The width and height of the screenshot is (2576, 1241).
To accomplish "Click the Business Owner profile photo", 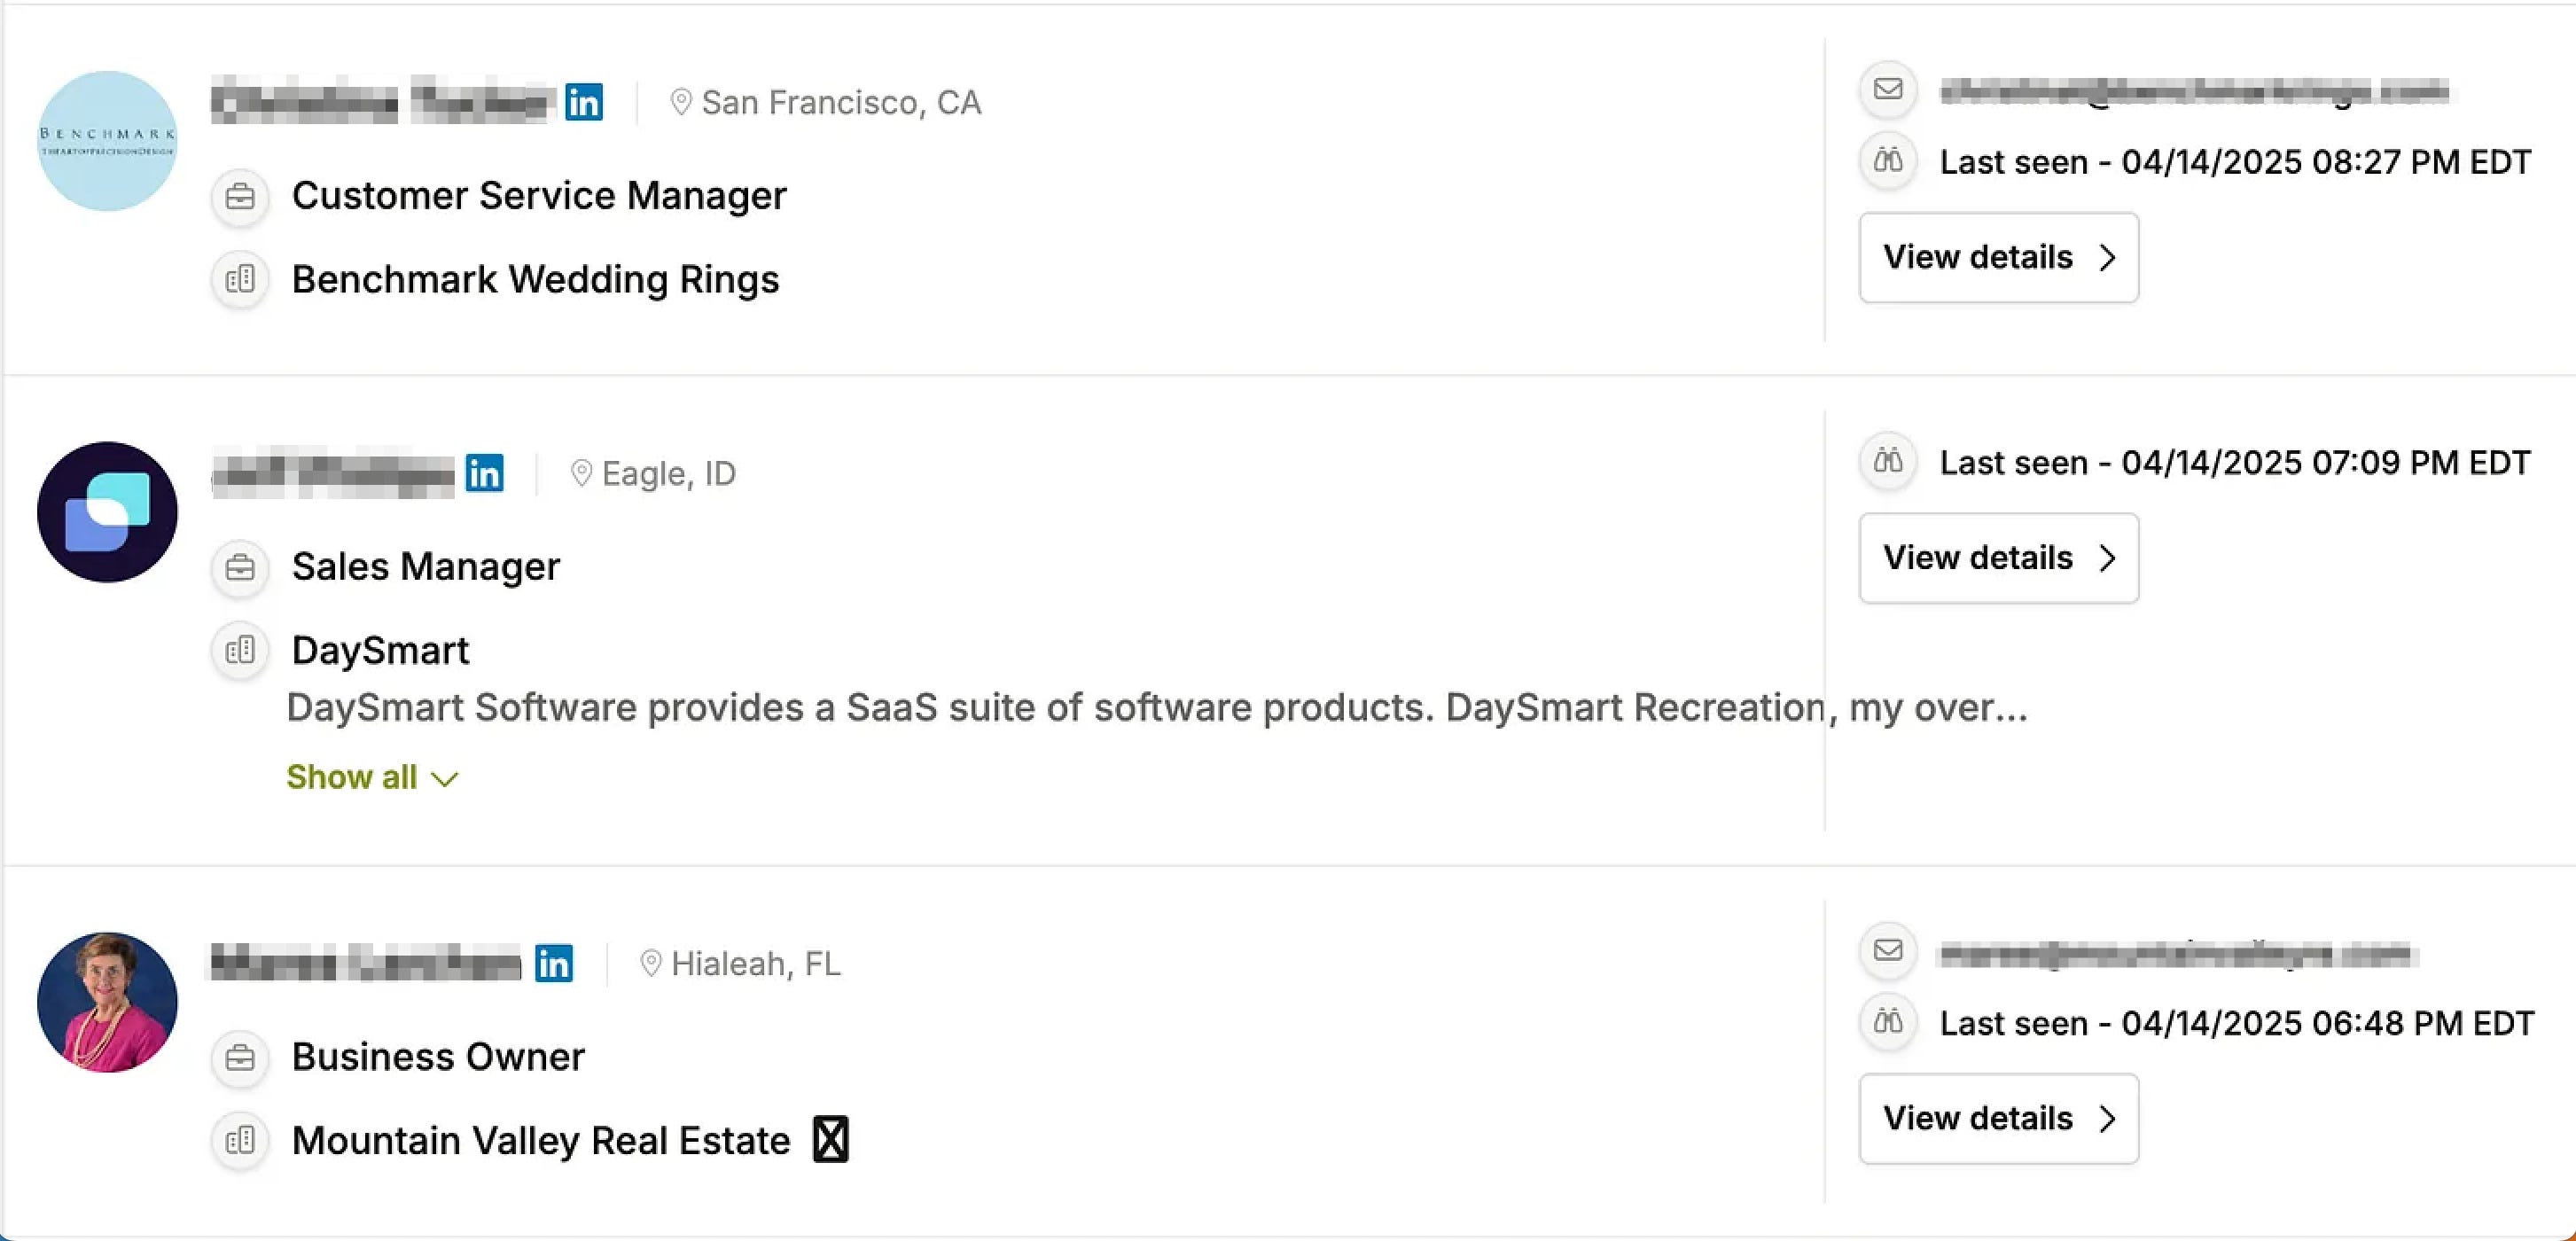I will coord(107,1002).
